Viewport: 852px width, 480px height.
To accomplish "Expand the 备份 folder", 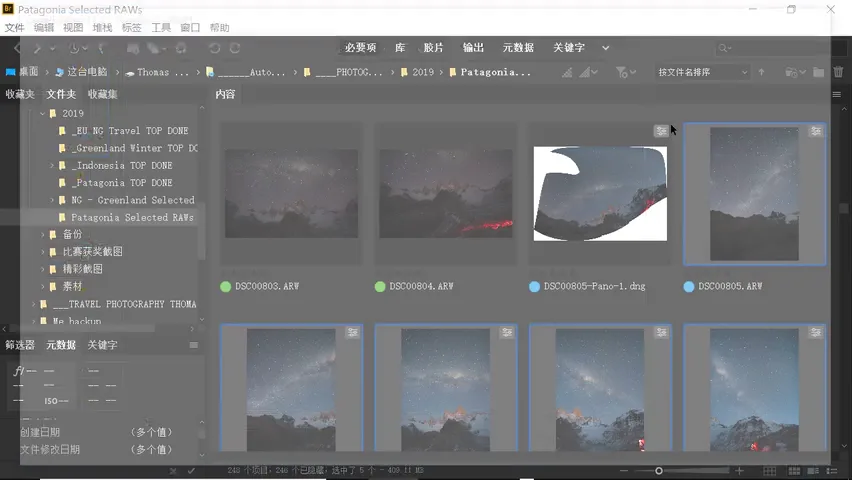I will point(42,235).
